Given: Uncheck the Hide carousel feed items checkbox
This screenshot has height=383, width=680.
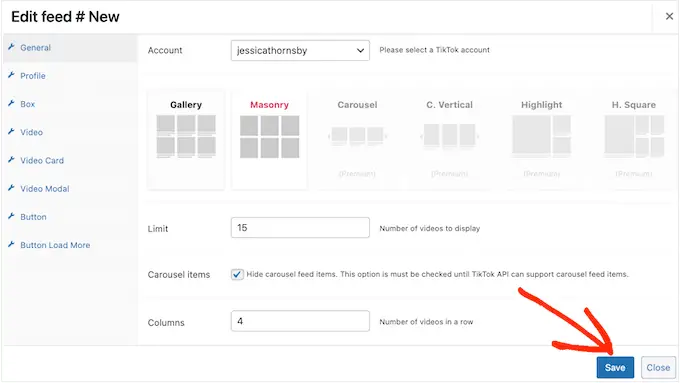Looking at the screenshot, I should tap(237, 275).
